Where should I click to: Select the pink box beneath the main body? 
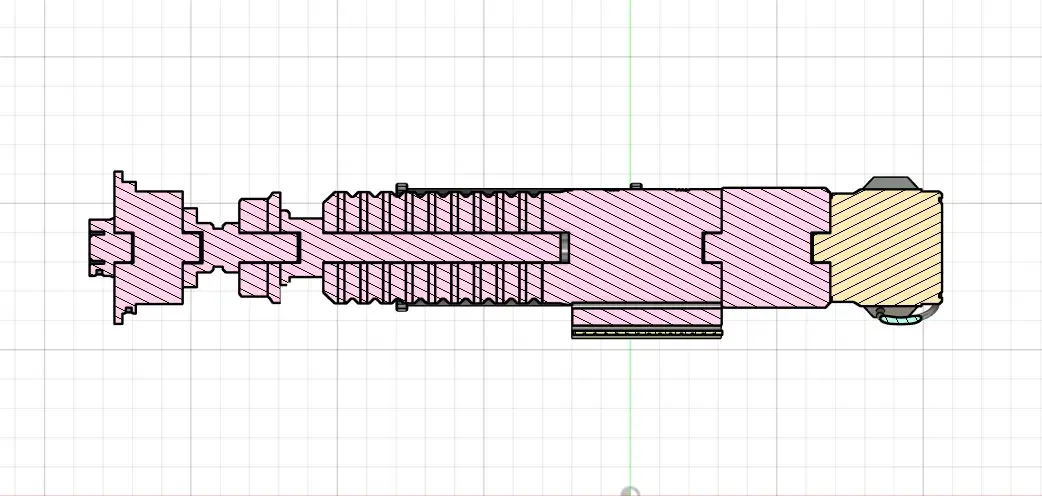[x=647, y=316]
